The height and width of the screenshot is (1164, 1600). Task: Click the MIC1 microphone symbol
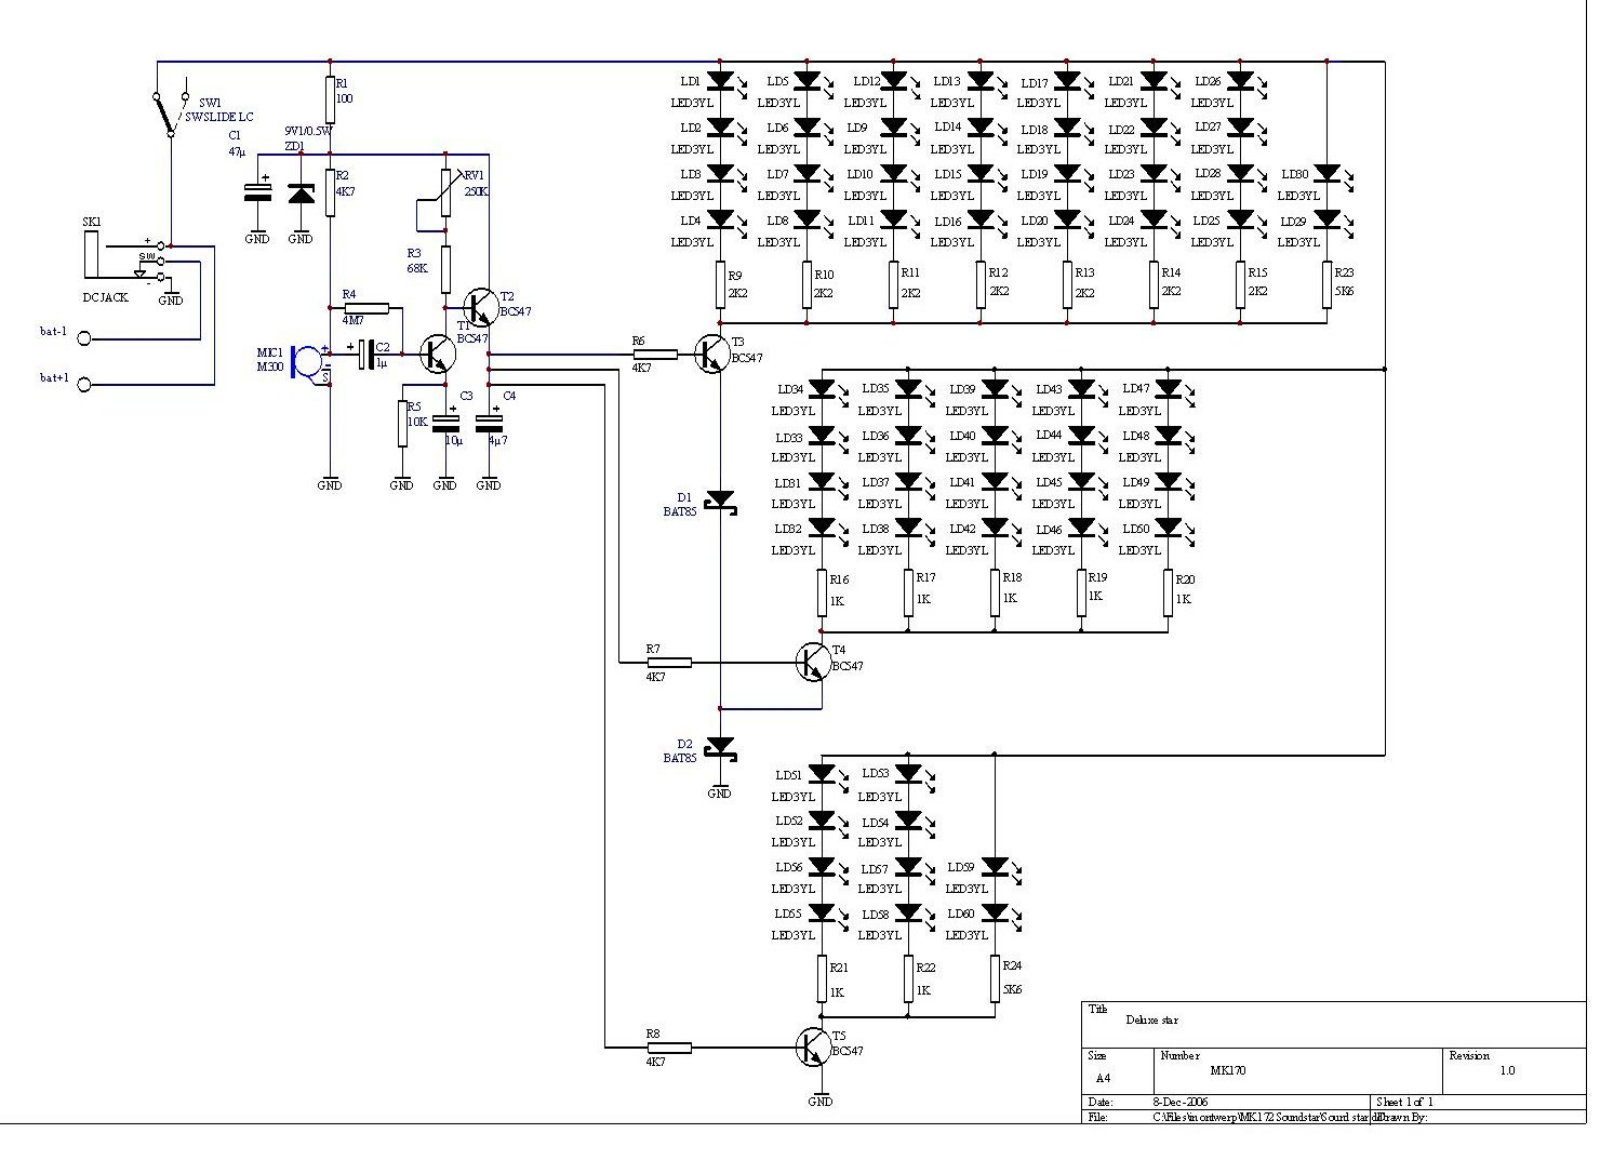coord(310,362)
